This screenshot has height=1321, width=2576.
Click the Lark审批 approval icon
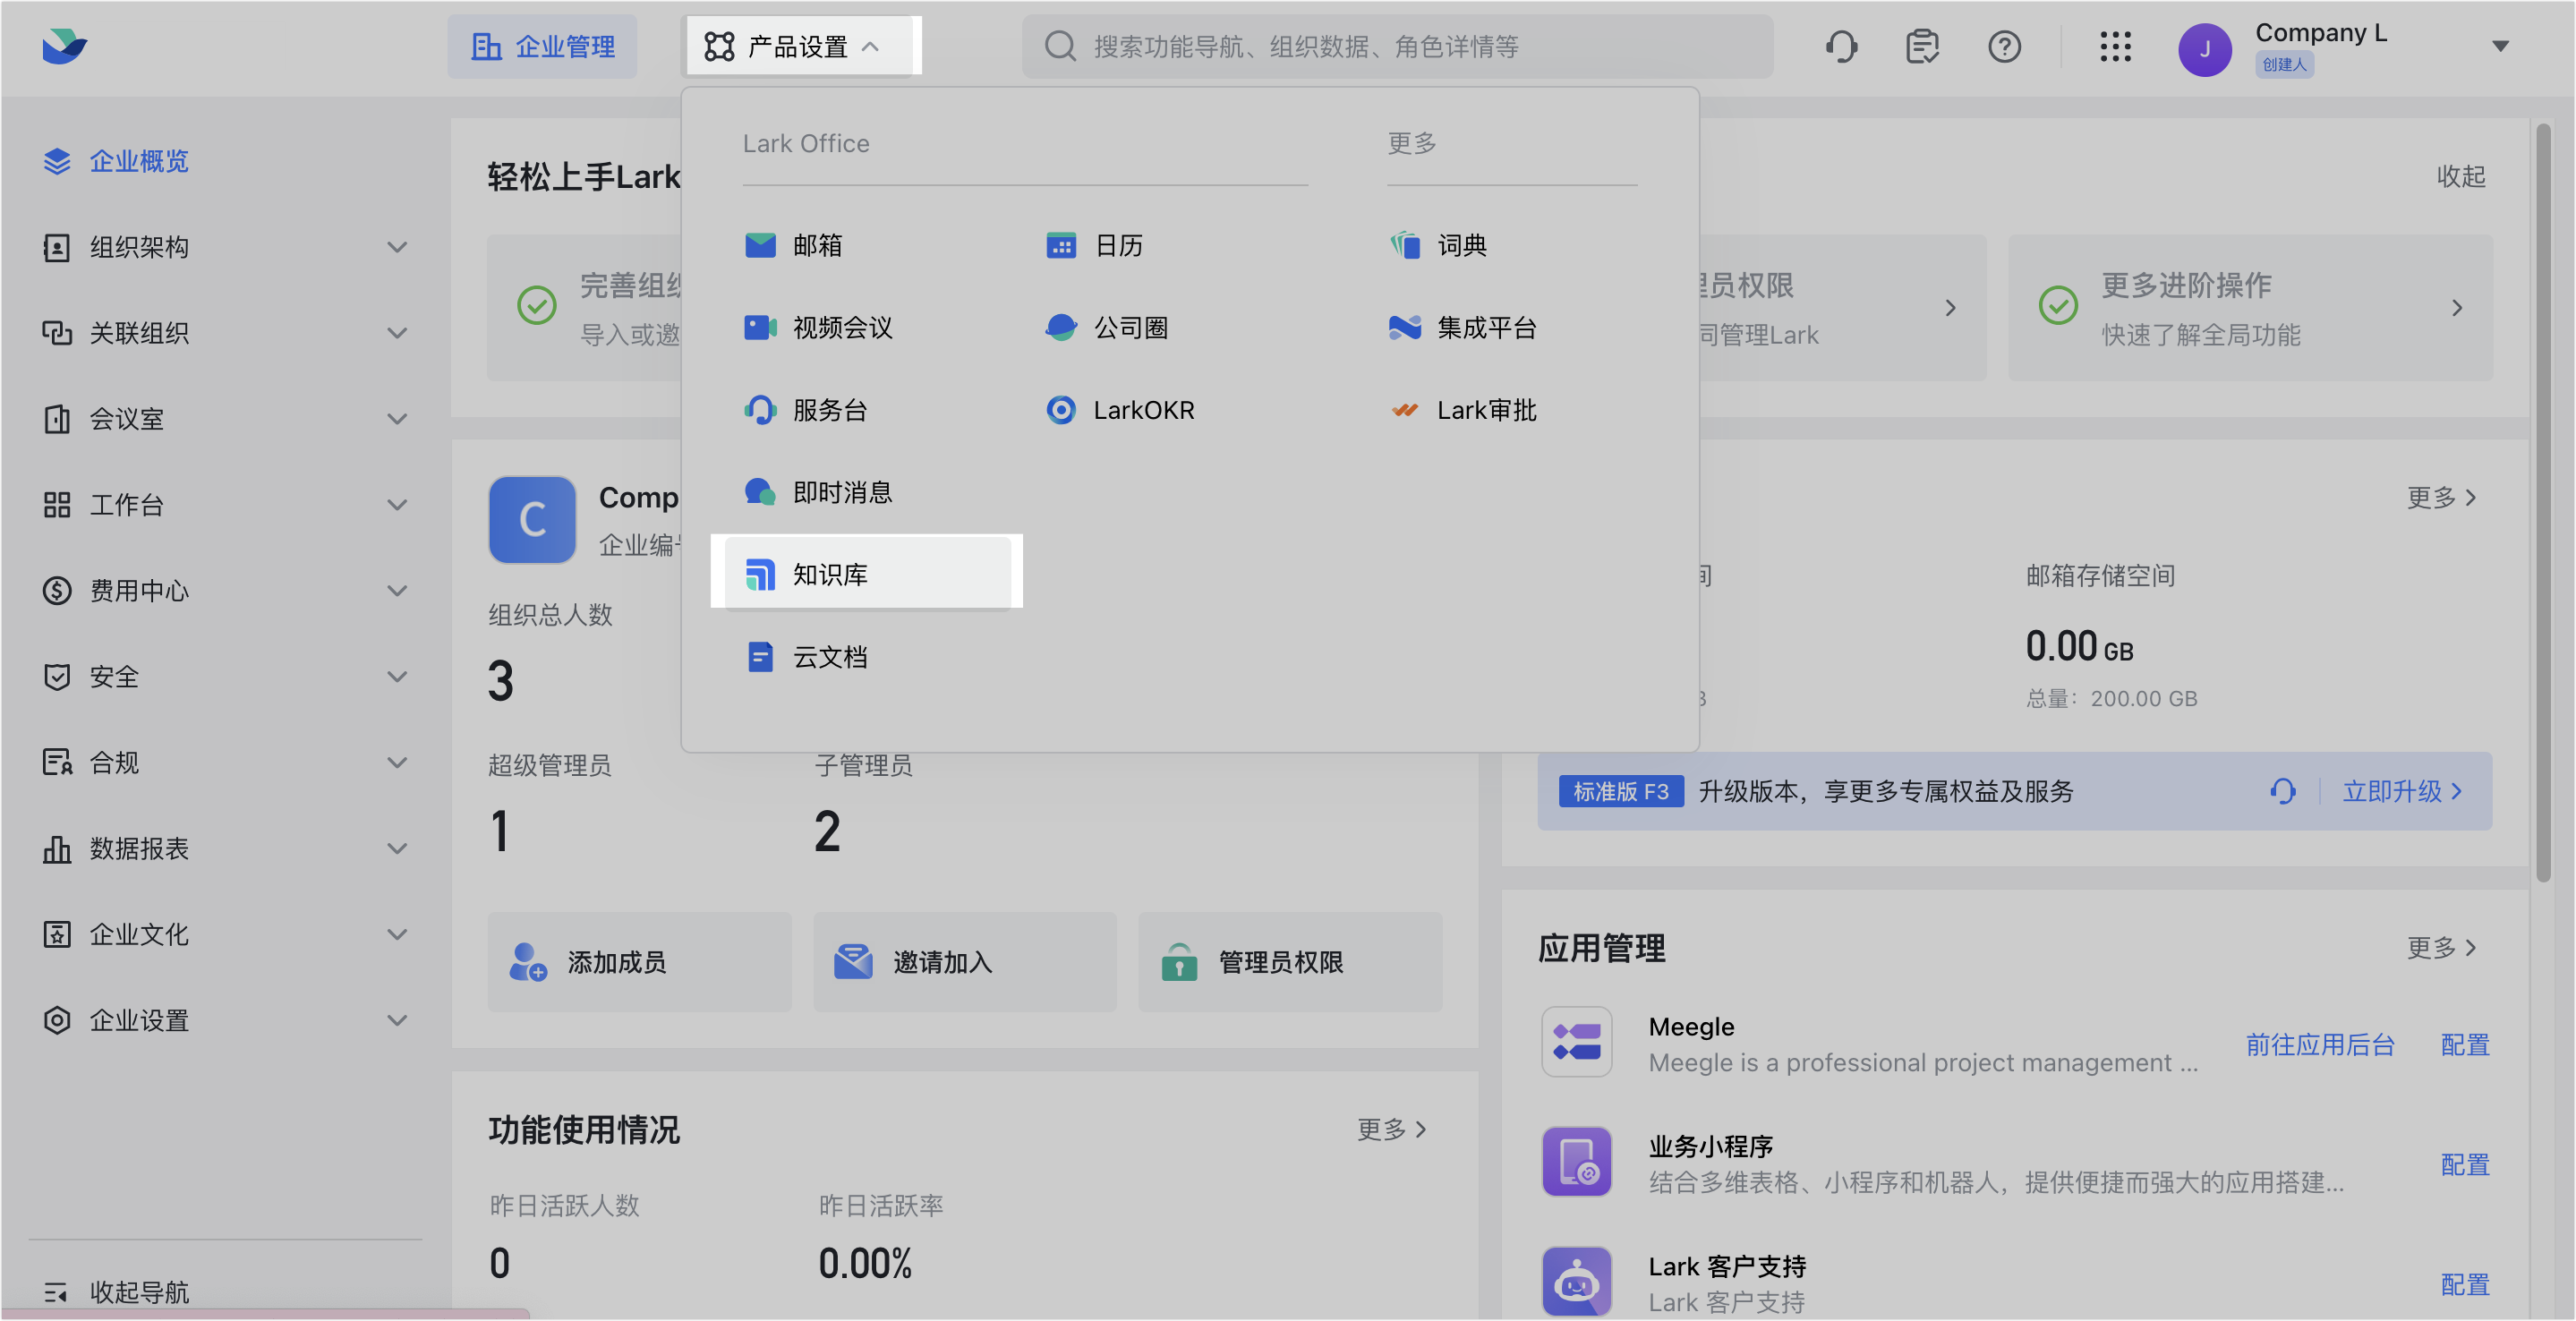tap(1405, 410)
